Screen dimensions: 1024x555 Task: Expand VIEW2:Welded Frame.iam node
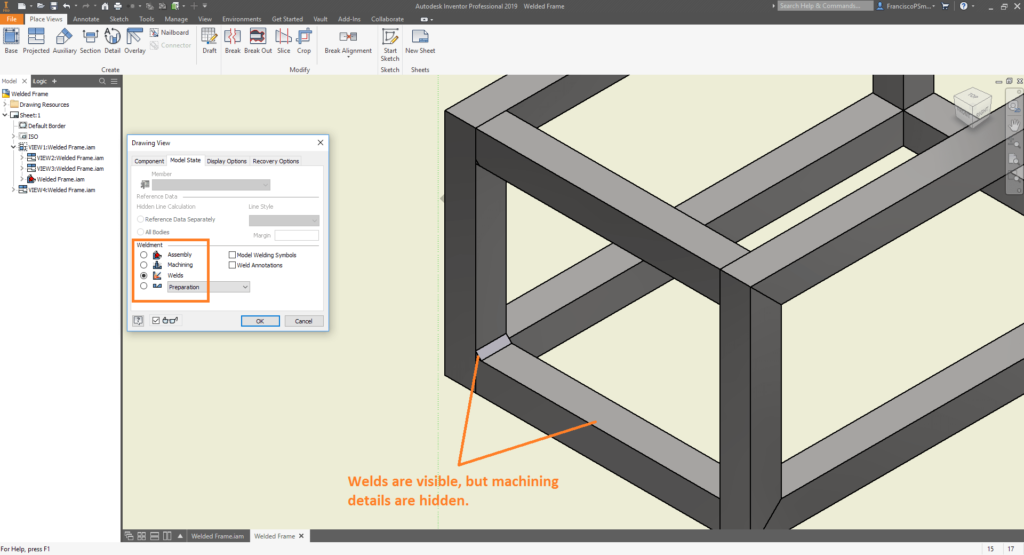(22, 158)
